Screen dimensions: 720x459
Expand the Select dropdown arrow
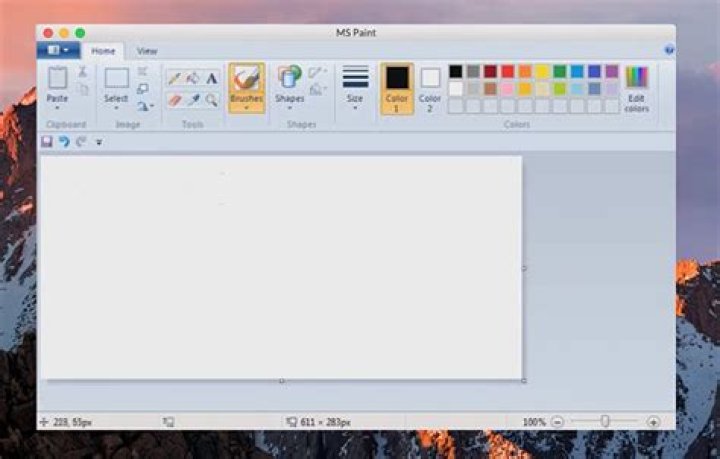116,108
